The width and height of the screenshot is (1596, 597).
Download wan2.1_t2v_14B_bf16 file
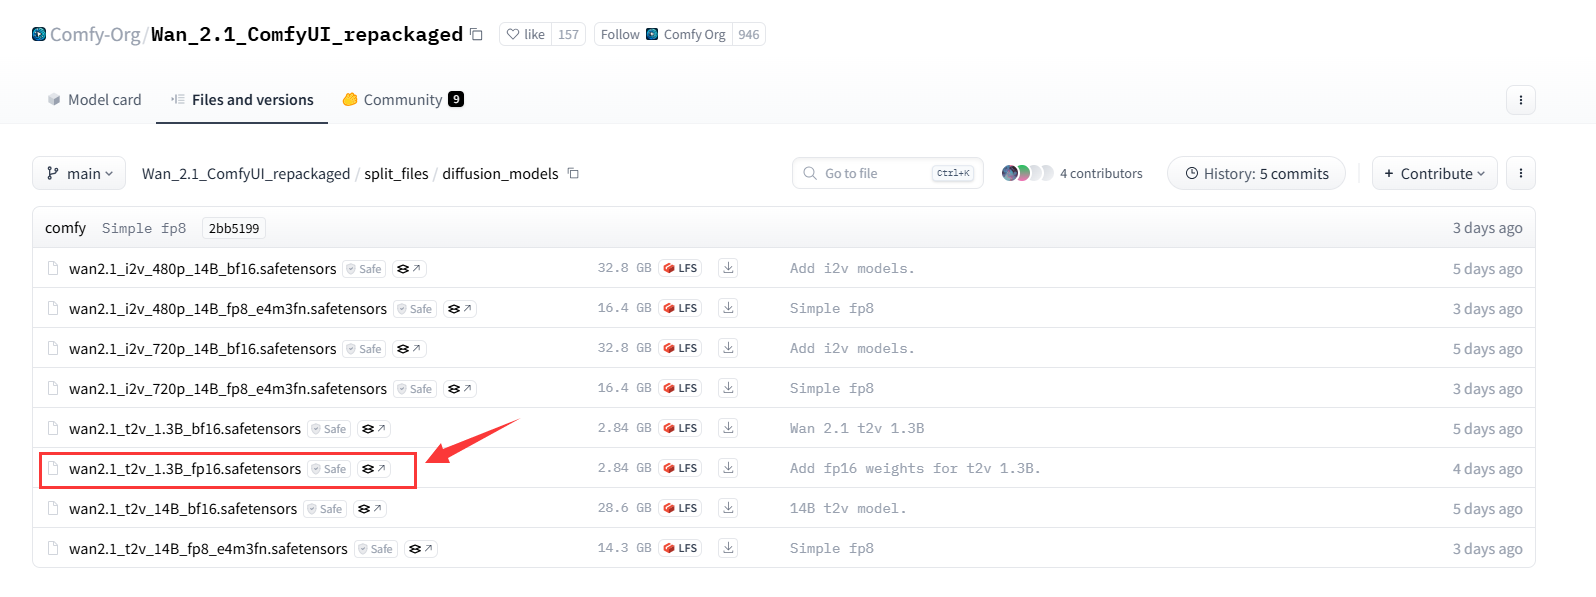728,508
